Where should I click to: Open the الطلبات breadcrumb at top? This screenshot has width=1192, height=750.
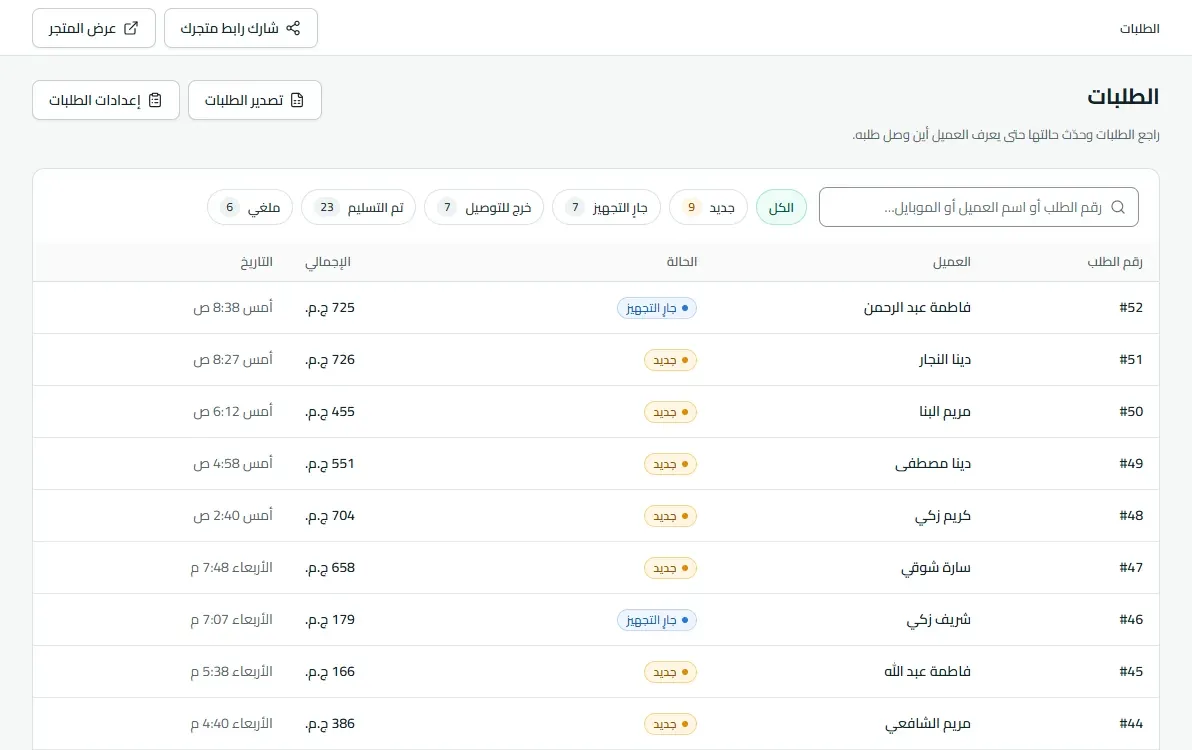(x=1139, y=29)
